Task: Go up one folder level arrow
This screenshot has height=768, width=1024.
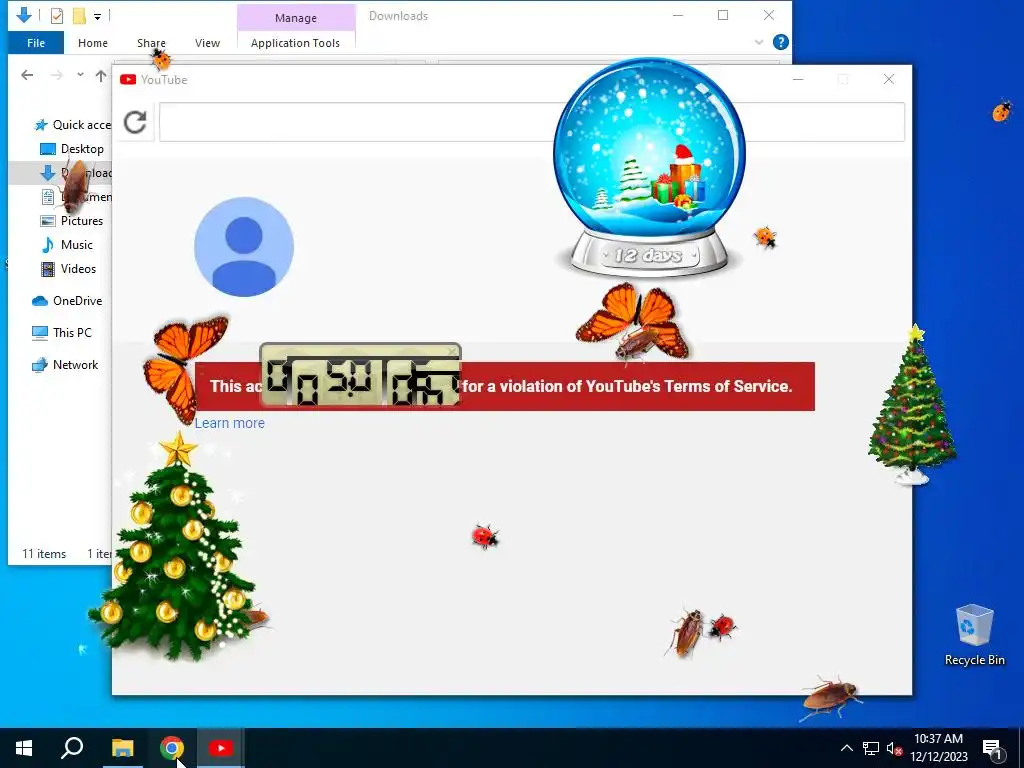Action: (x=101, y=76)
